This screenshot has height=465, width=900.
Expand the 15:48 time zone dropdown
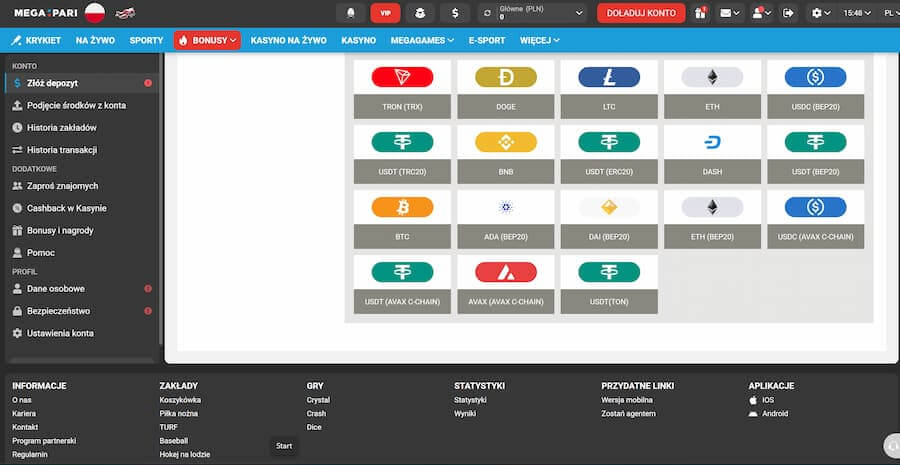point(857,13)
